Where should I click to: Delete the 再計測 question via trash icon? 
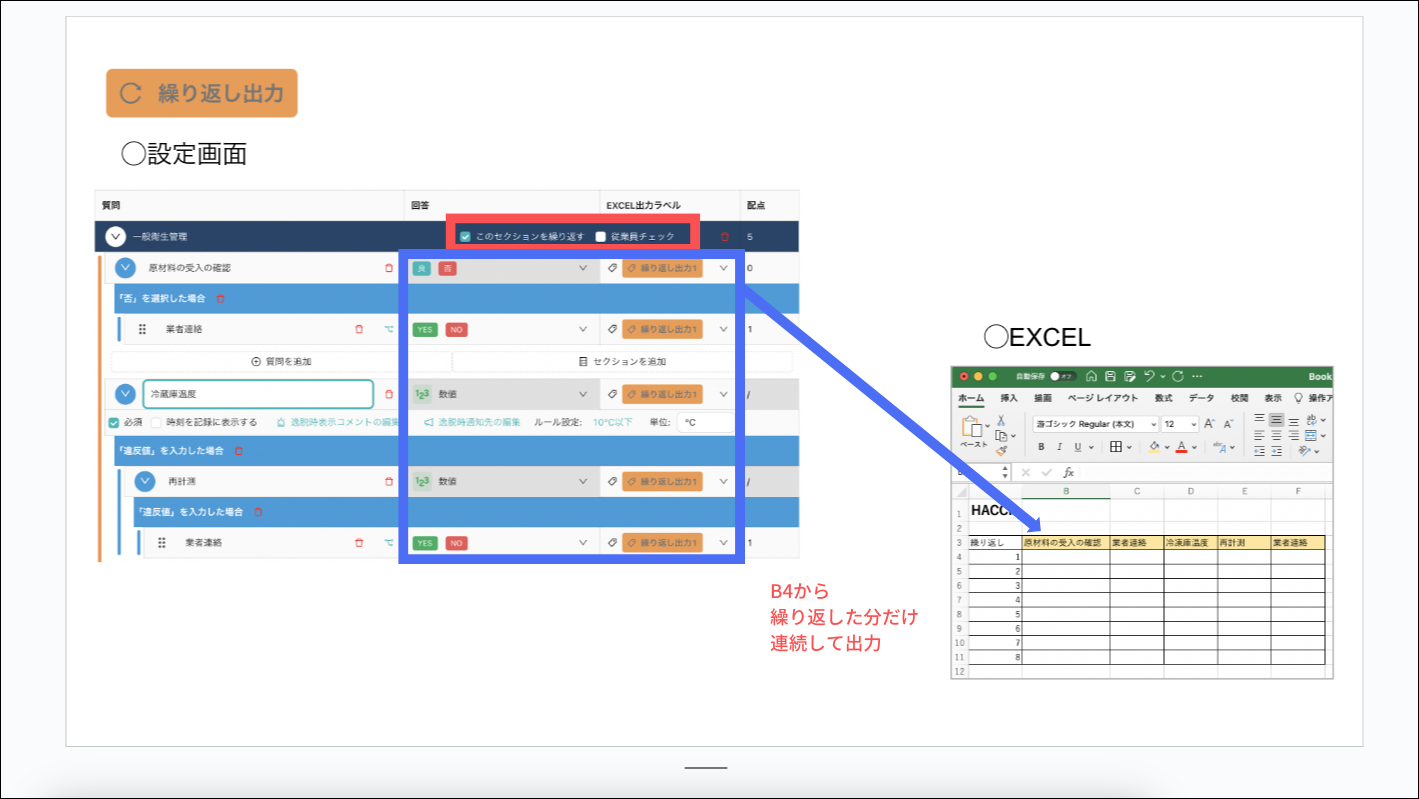tap(389, 481)
